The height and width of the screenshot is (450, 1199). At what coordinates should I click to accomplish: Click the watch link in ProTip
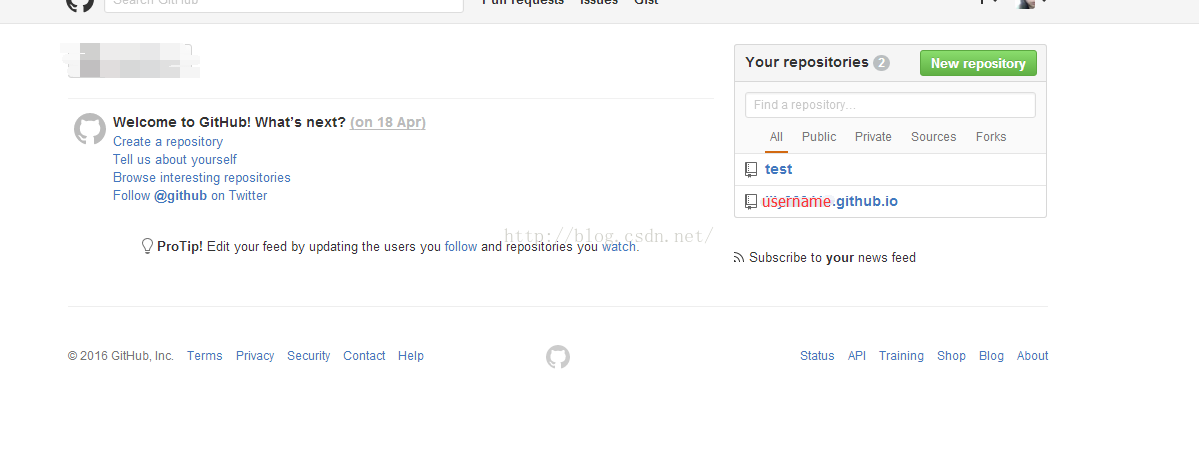click(x=619, y=246)
